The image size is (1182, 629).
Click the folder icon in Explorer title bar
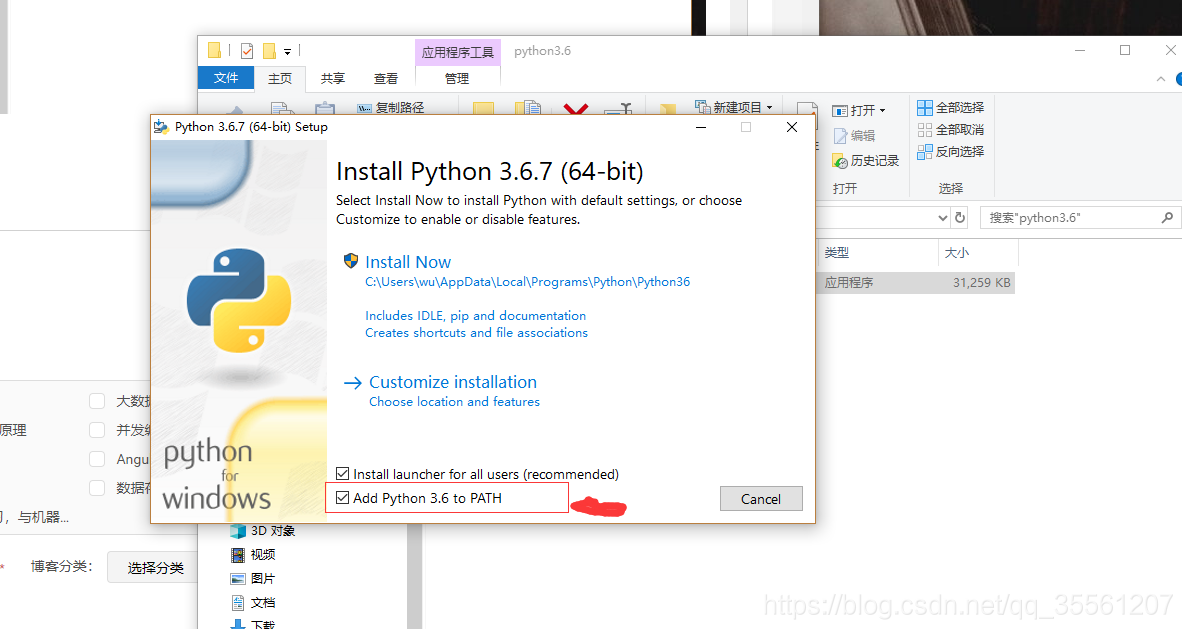coord(214,51)
